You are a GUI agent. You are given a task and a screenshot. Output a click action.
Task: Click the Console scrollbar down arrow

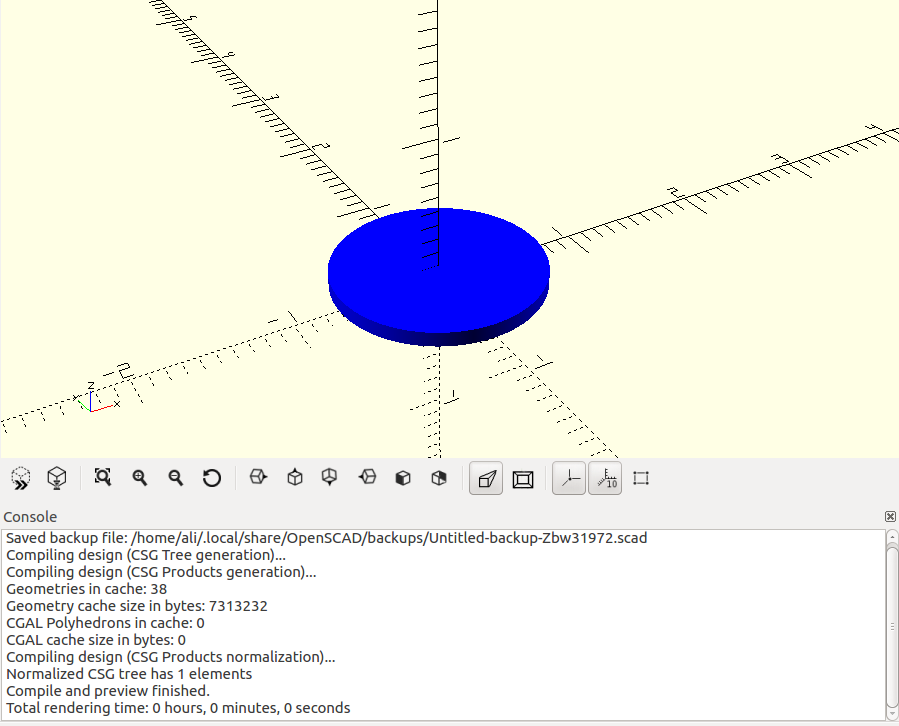pyautogui.click(x=892, y=713)
